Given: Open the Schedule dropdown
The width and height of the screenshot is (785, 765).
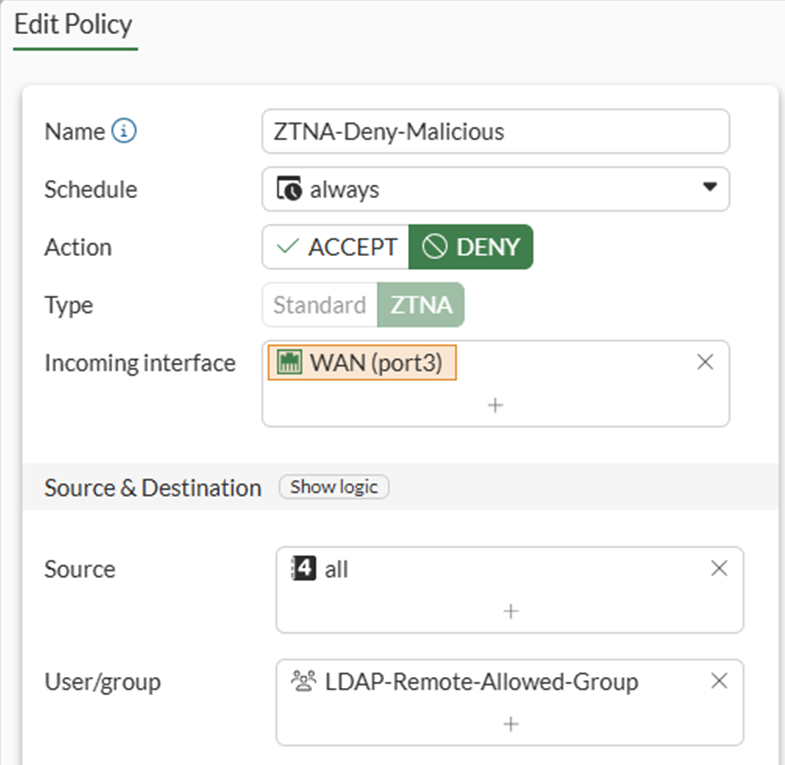Looking at the screenshot, I should coord(495,189).
